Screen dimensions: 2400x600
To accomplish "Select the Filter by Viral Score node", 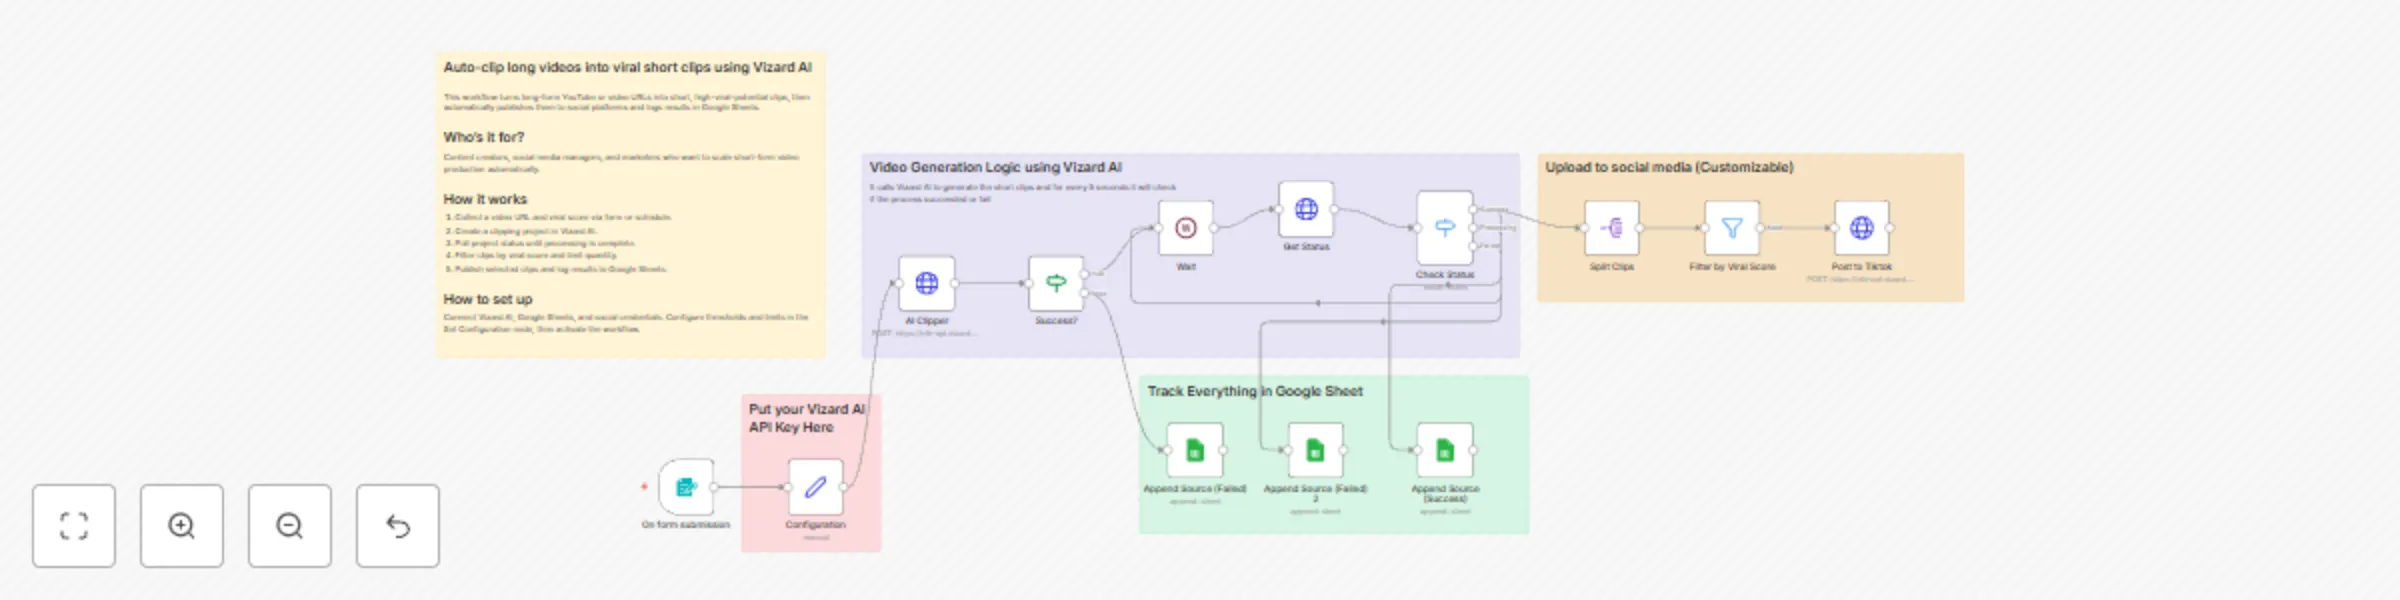I will point(1732,228).
